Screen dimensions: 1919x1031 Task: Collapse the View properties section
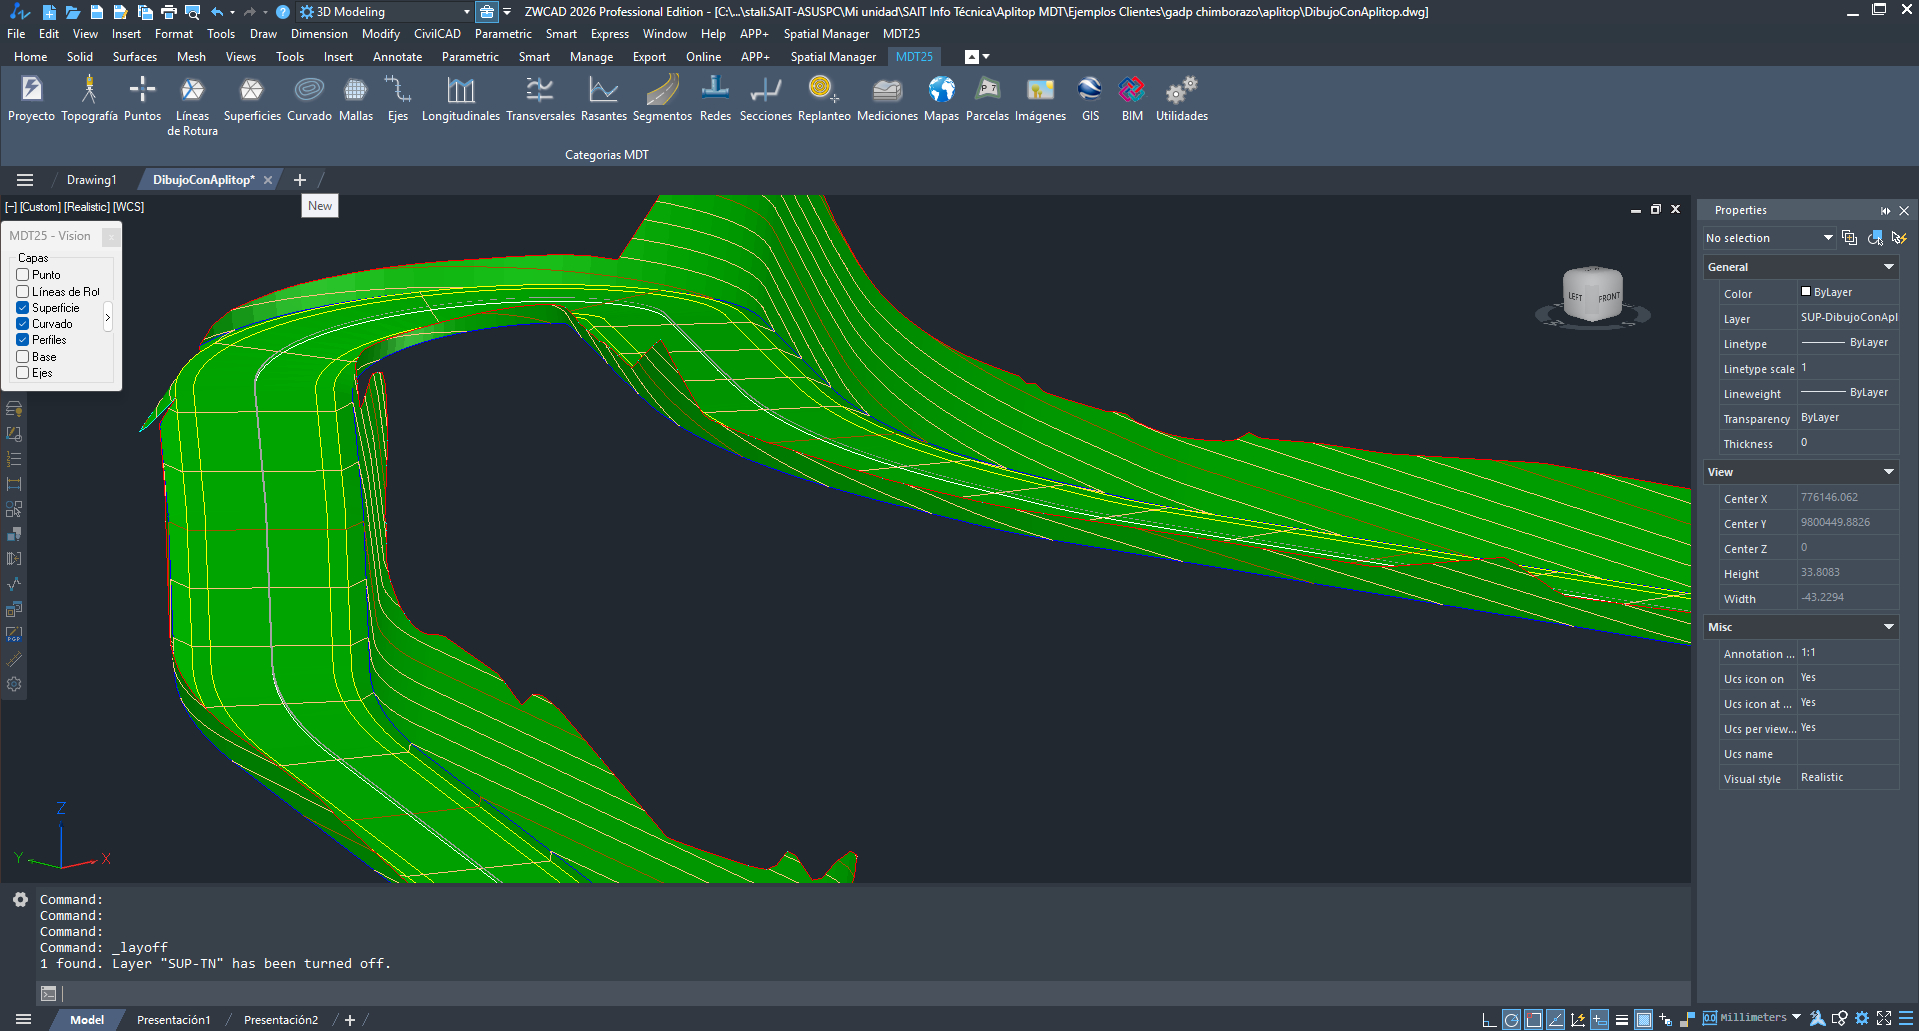[1889, 472]
